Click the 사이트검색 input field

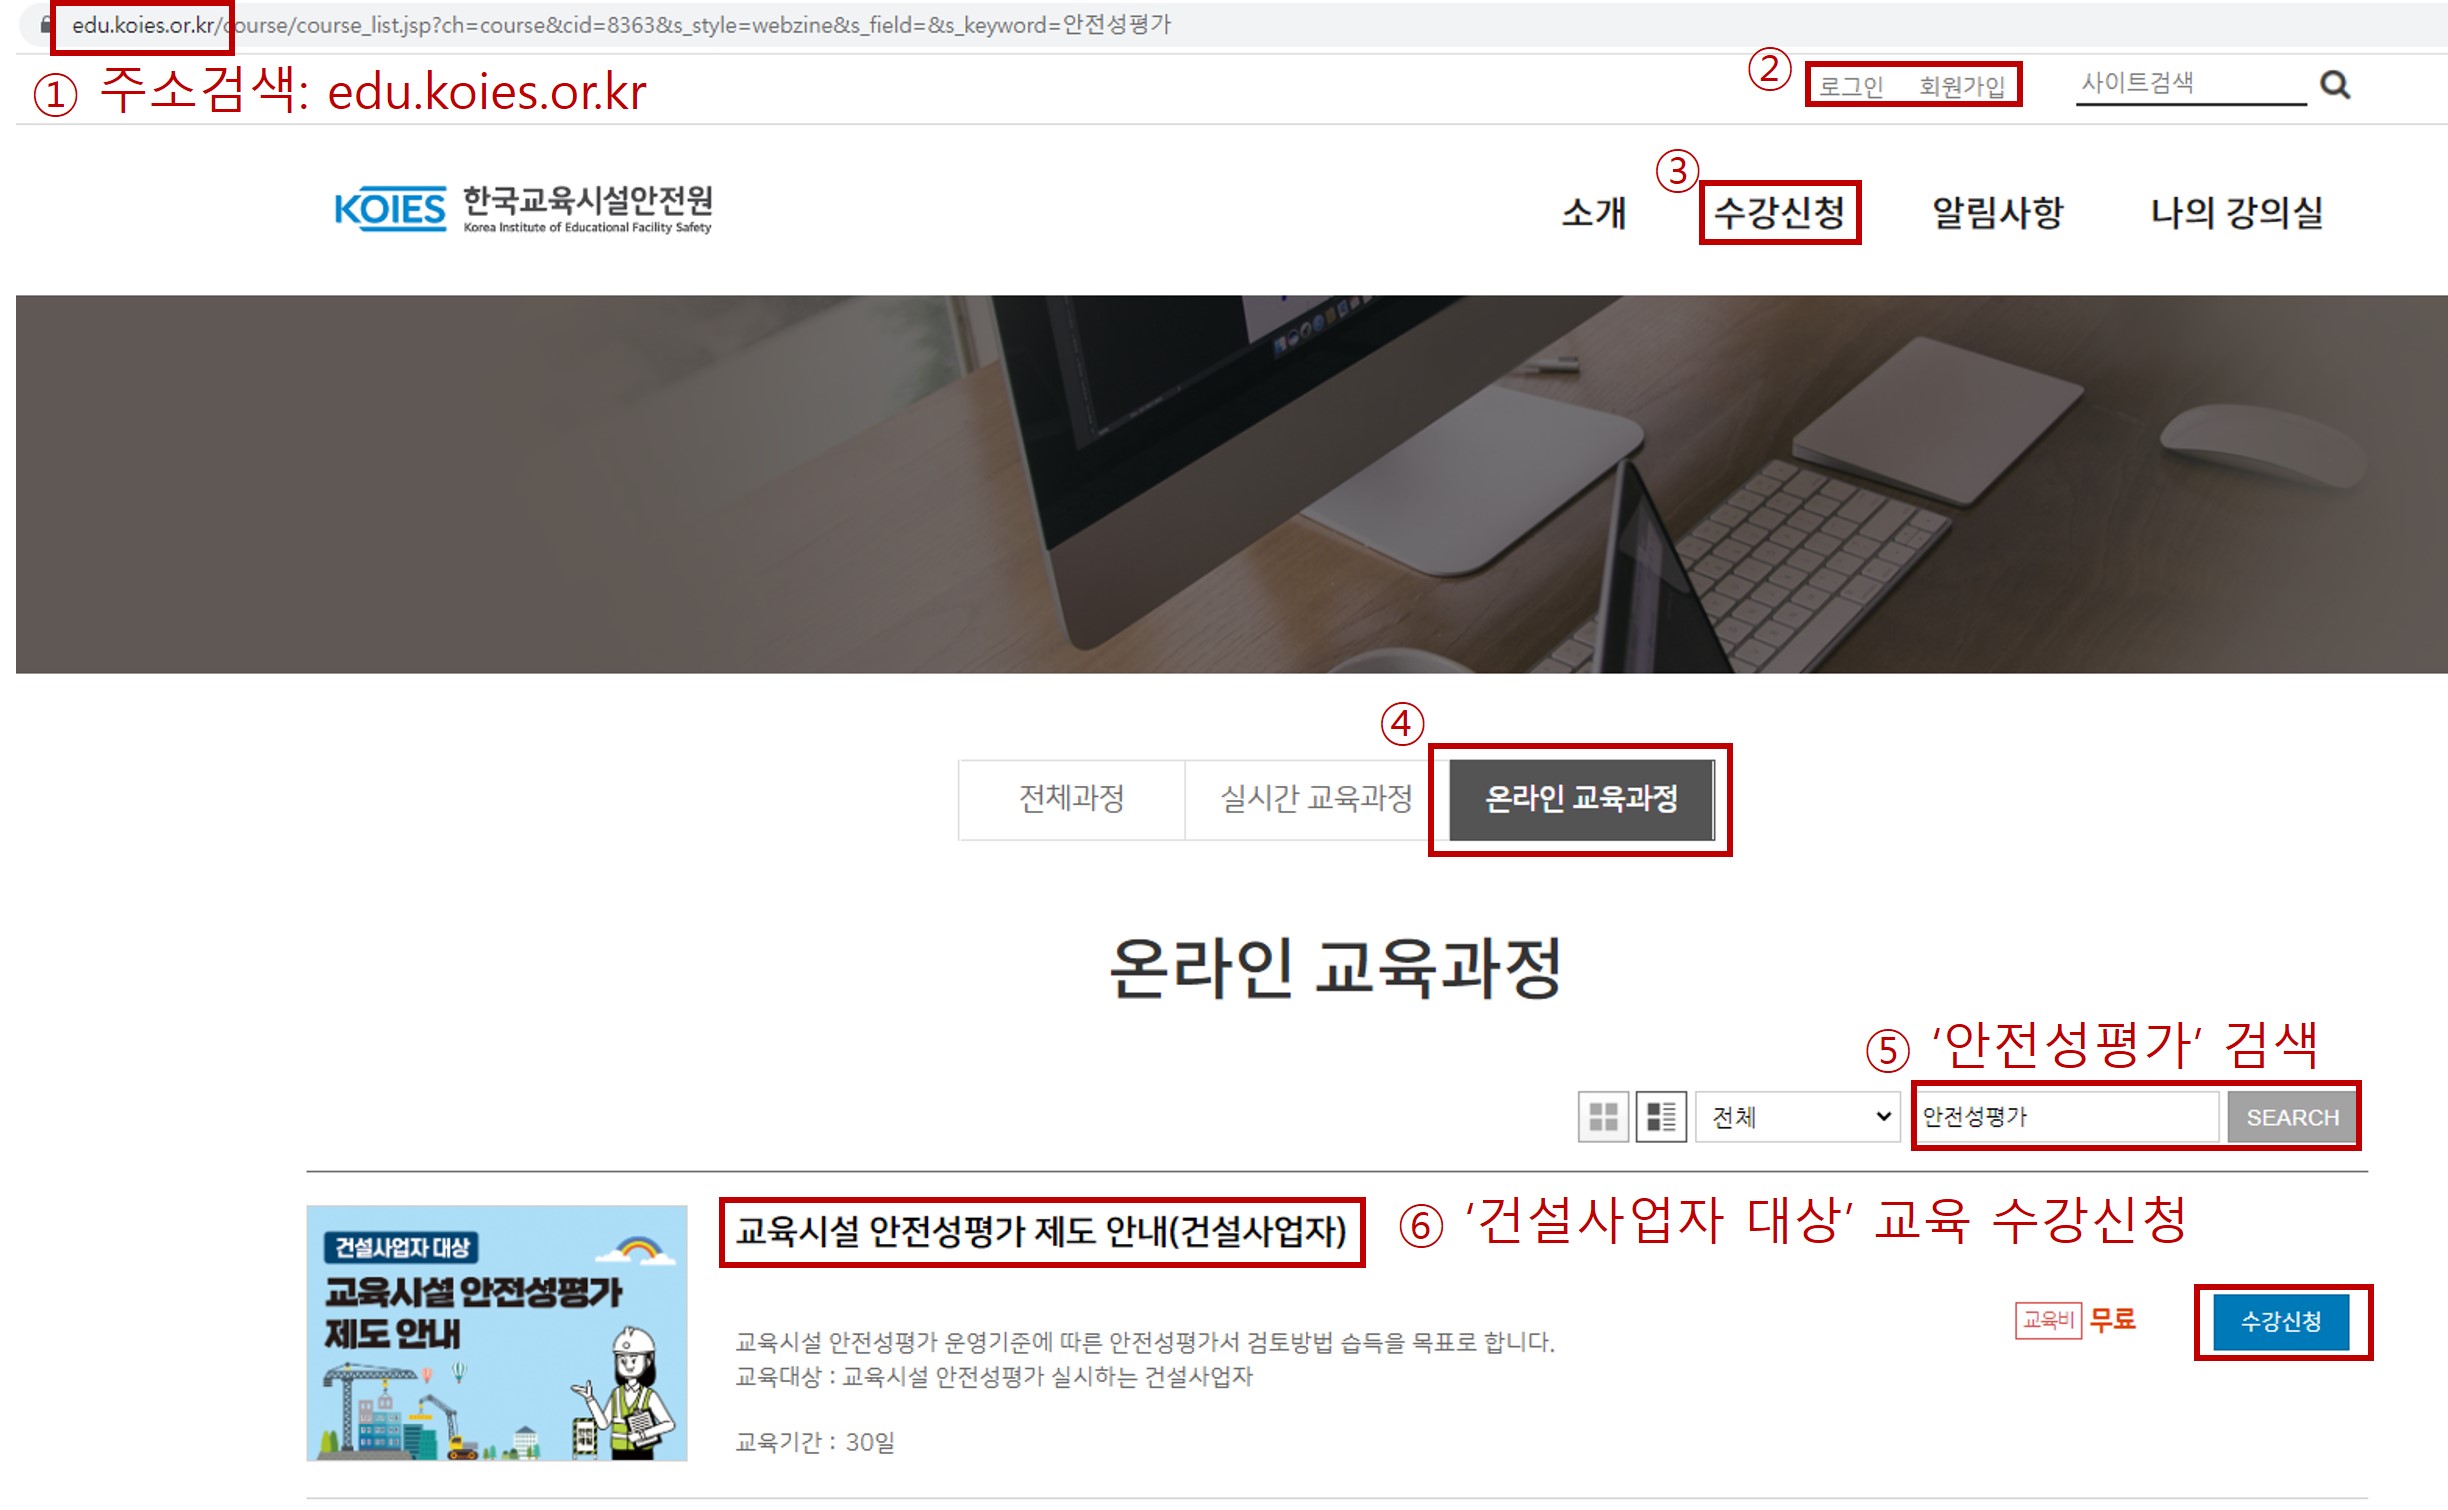(2188, 83)
